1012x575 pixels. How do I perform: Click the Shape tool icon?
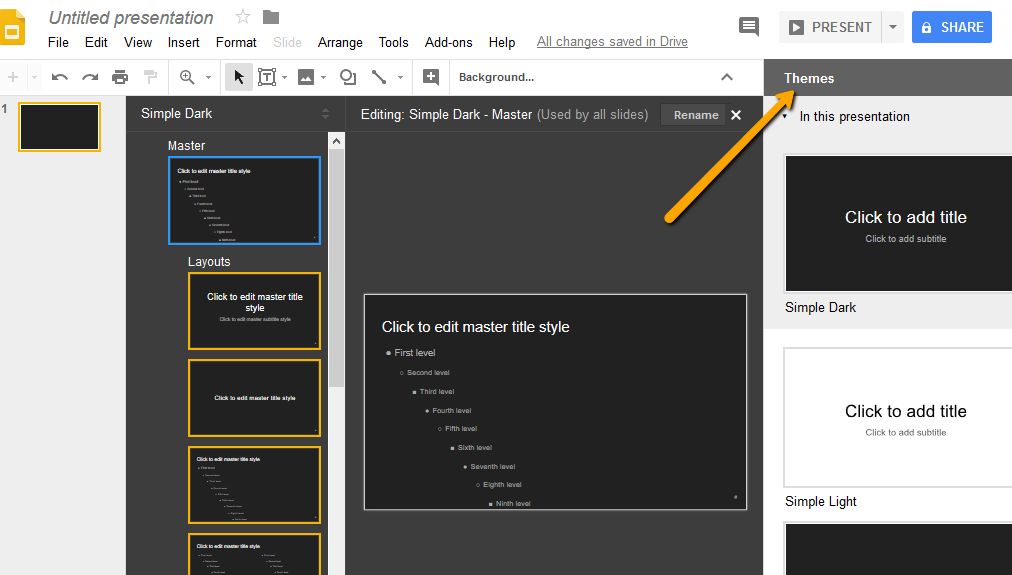click(x=347, y=77)
